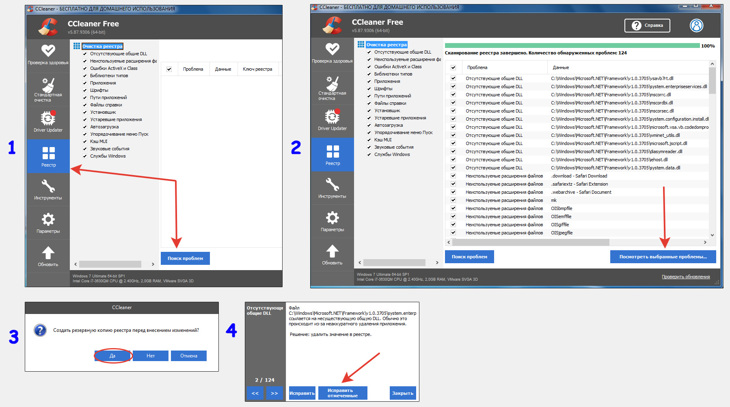This screenshot has width=730, height=407.
Task: Click Проверить обновления link in window 2
Action: [x=685, y=277]
